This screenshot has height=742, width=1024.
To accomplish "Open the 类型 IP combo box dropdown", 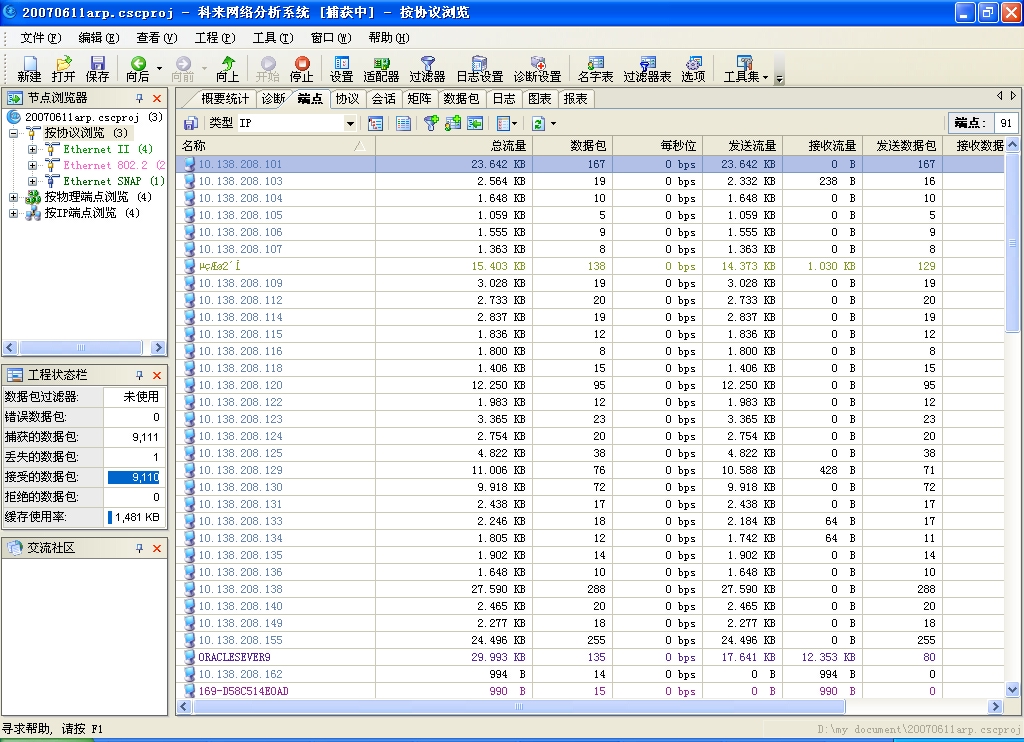I will [350, 123].
